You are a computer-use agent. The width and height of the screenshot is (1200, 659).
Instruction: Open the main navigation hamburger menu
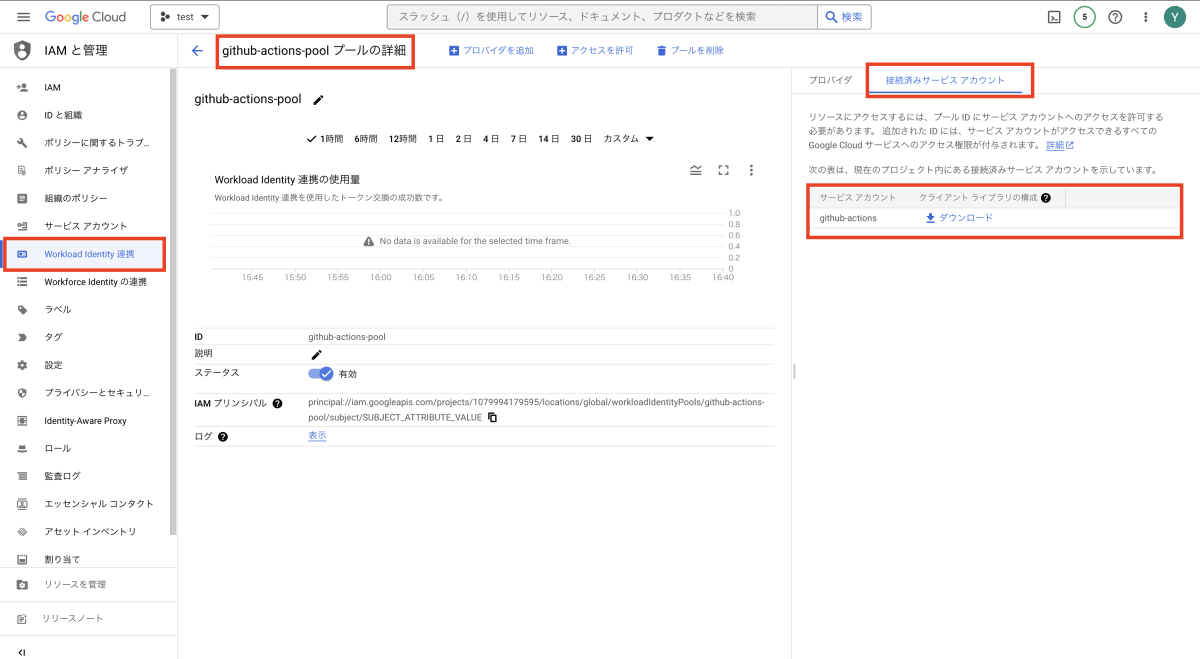[x=23, y=17]
